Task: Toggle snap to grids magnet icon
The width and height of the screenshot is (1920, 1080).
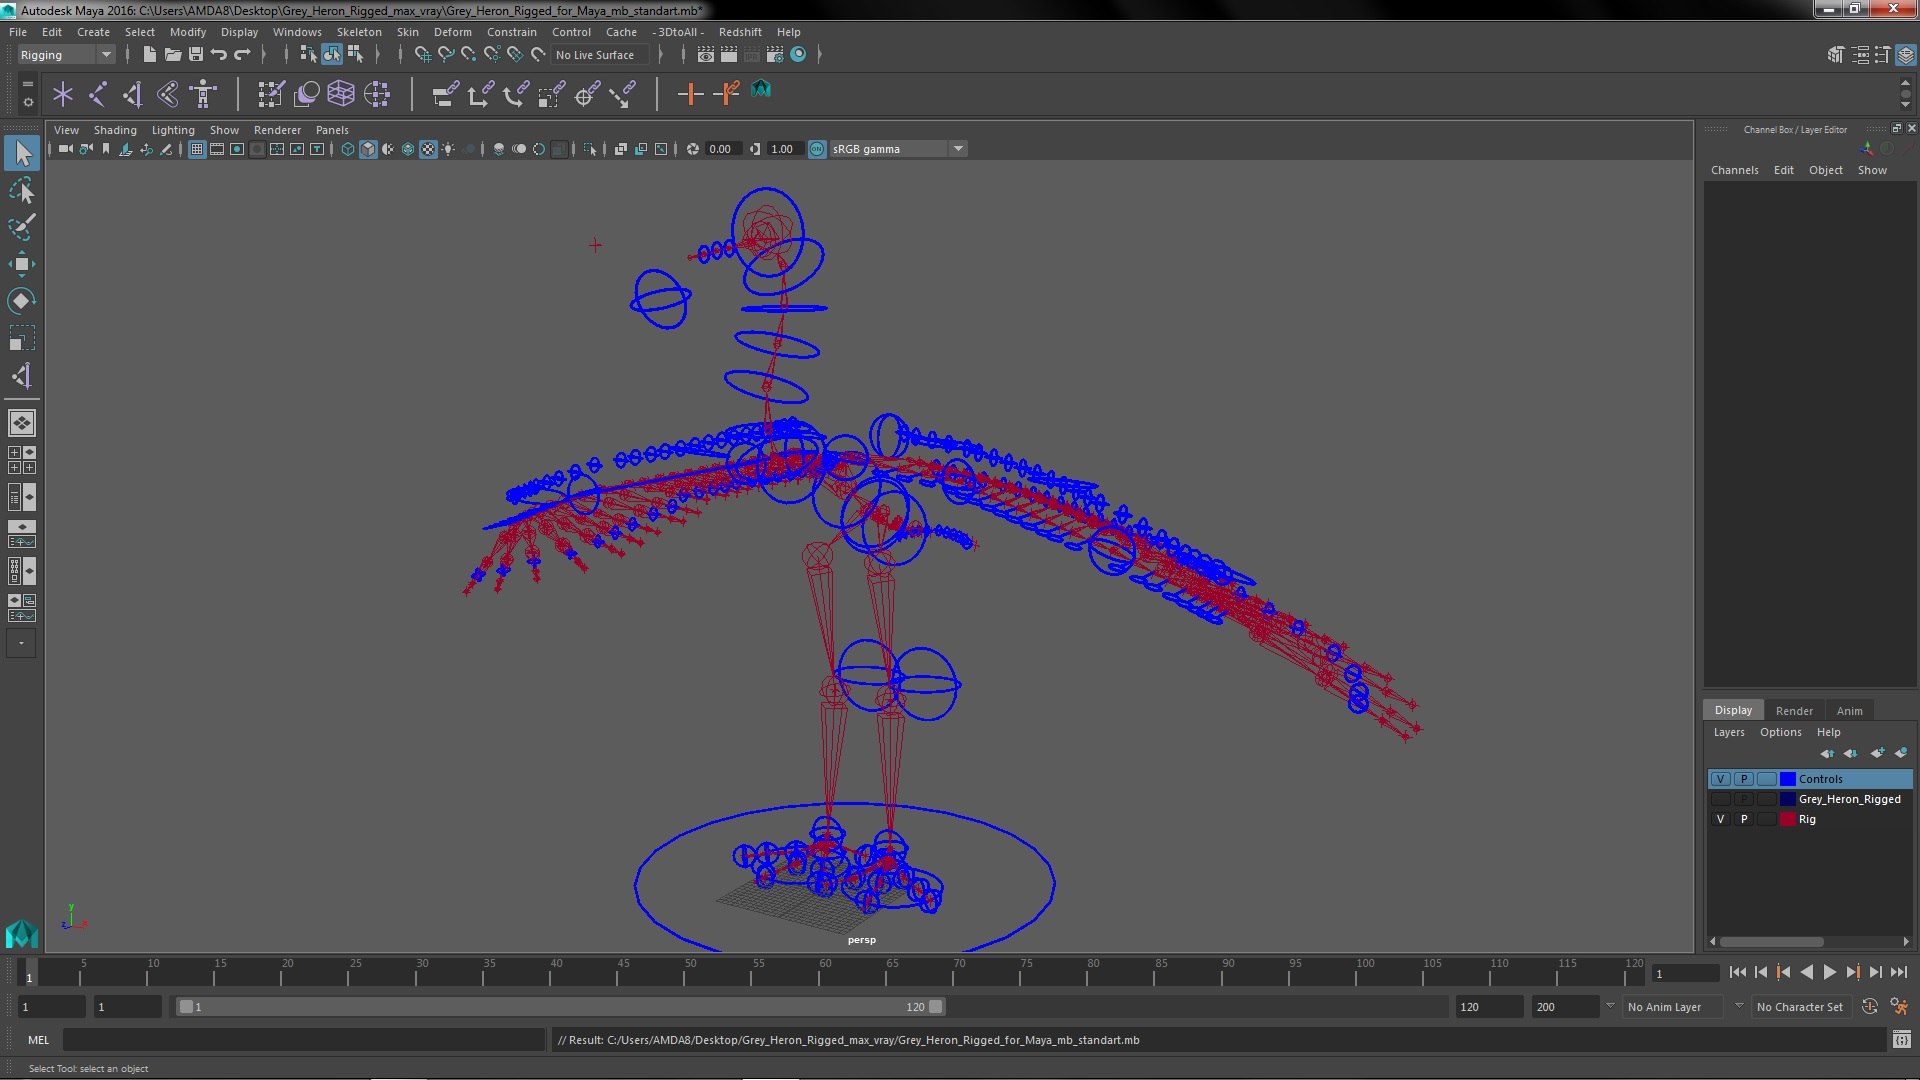Action: 423,54
